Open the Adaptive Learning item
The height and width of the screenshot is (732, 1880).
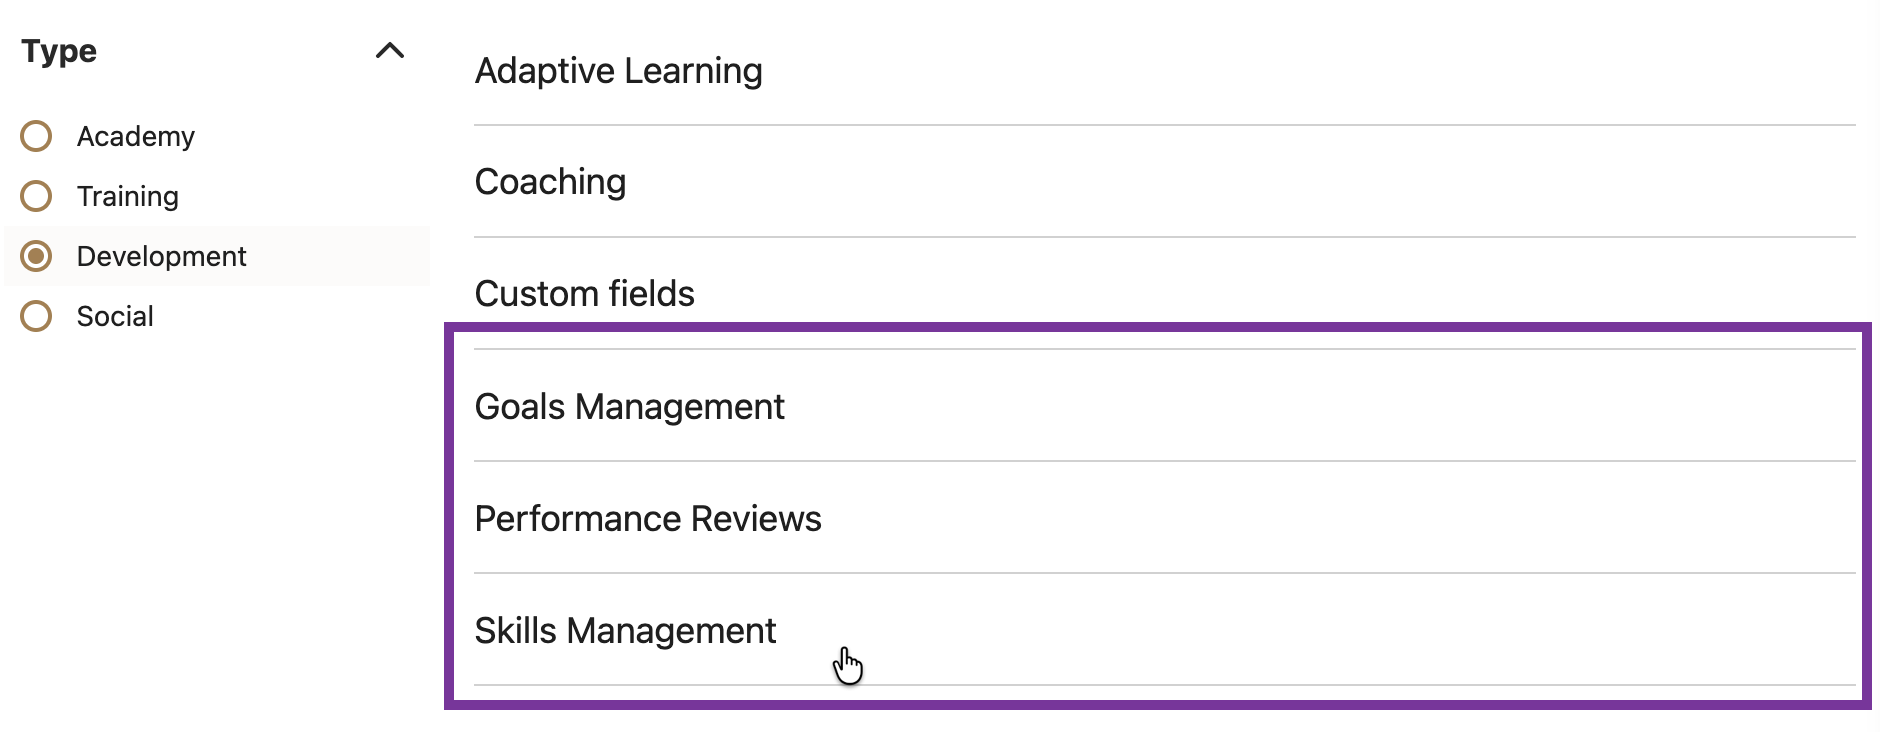[618, 71]
